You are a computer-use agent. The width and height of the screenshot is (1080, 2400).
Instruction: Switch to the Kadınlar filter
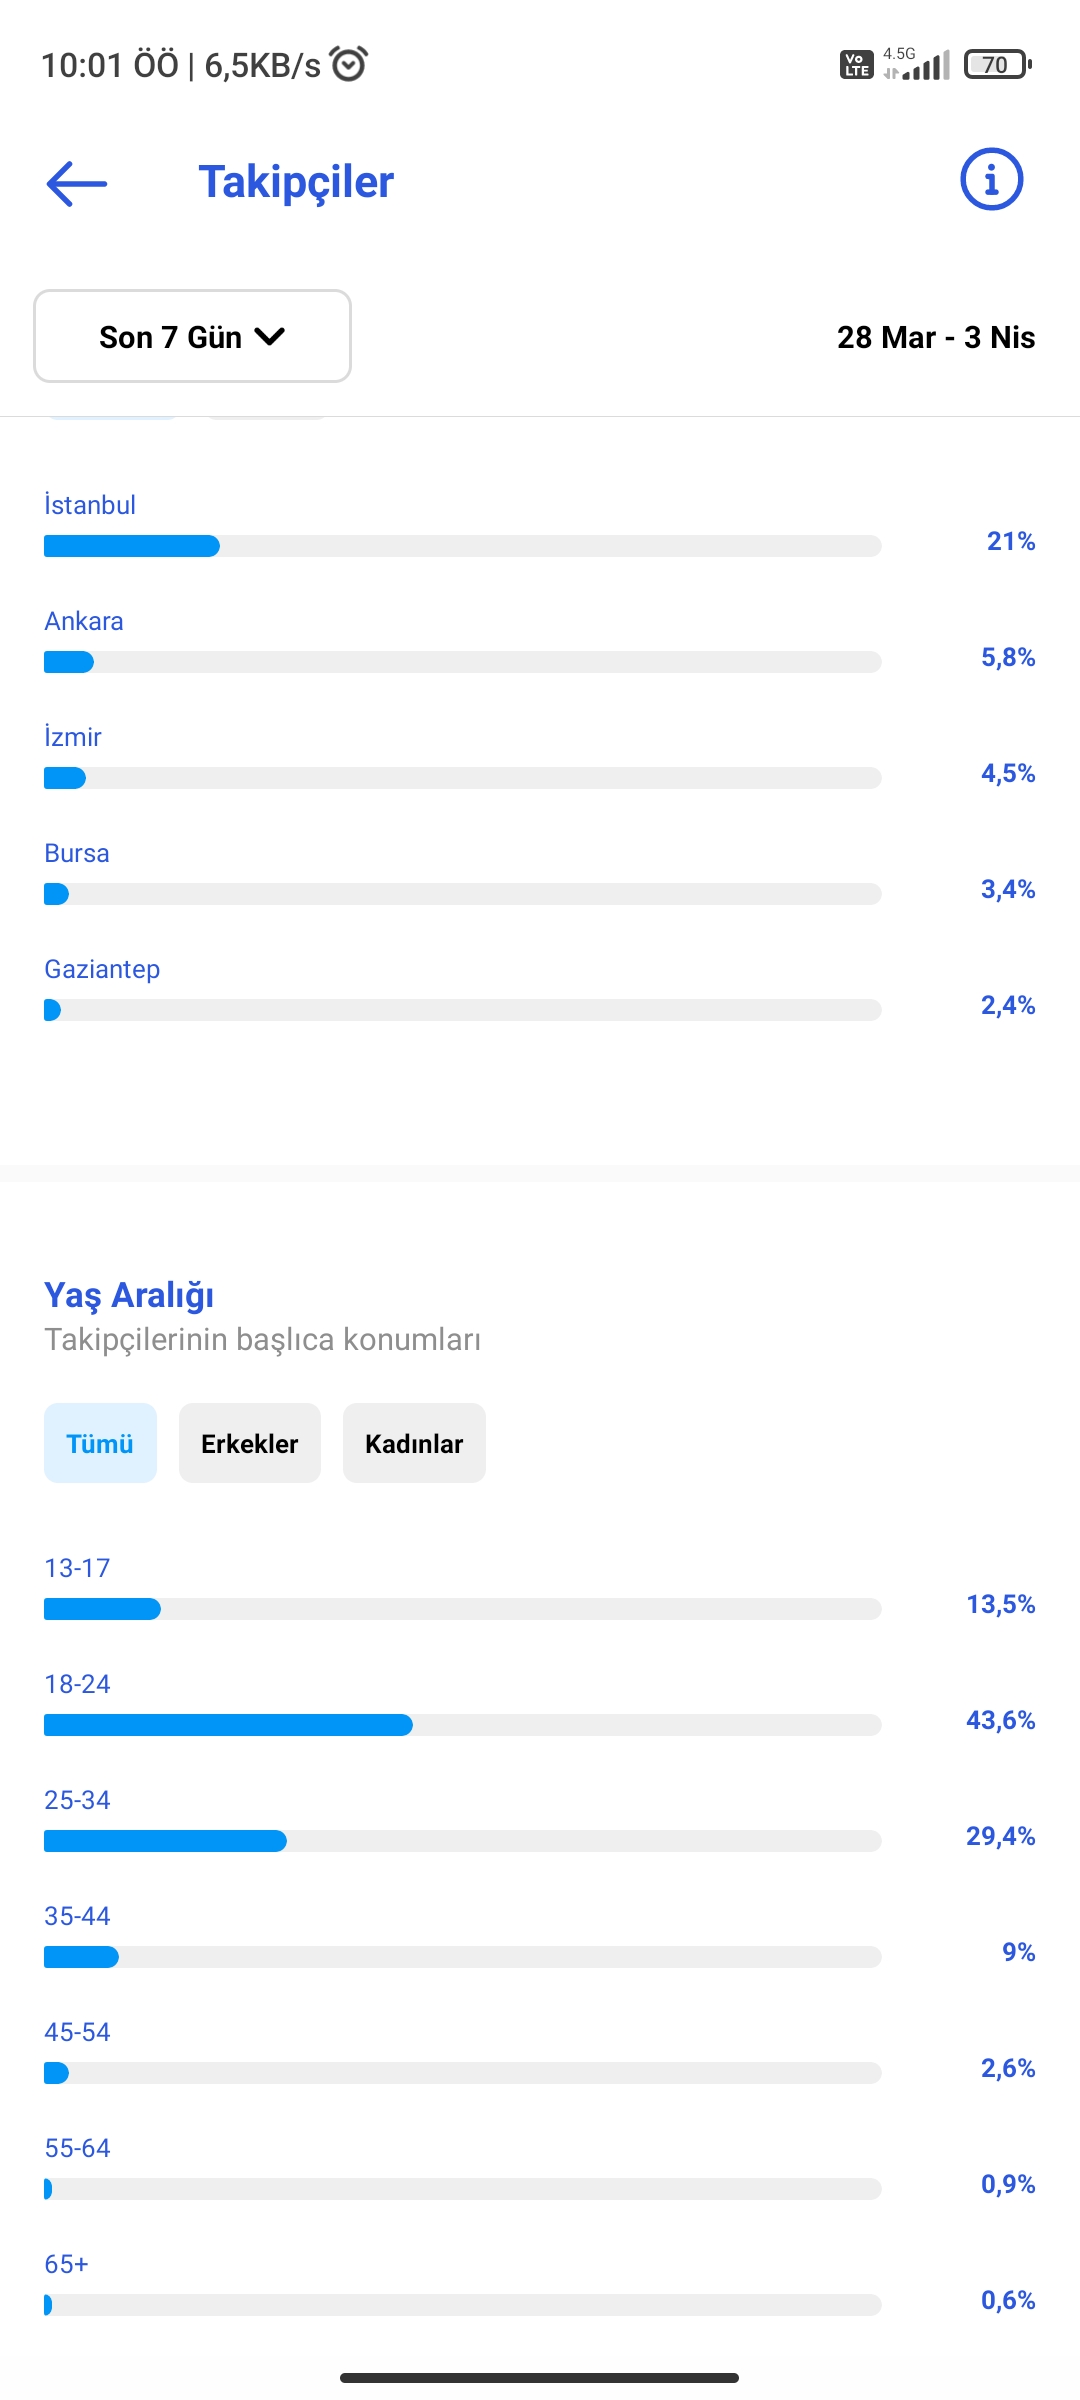point(414,1443)
